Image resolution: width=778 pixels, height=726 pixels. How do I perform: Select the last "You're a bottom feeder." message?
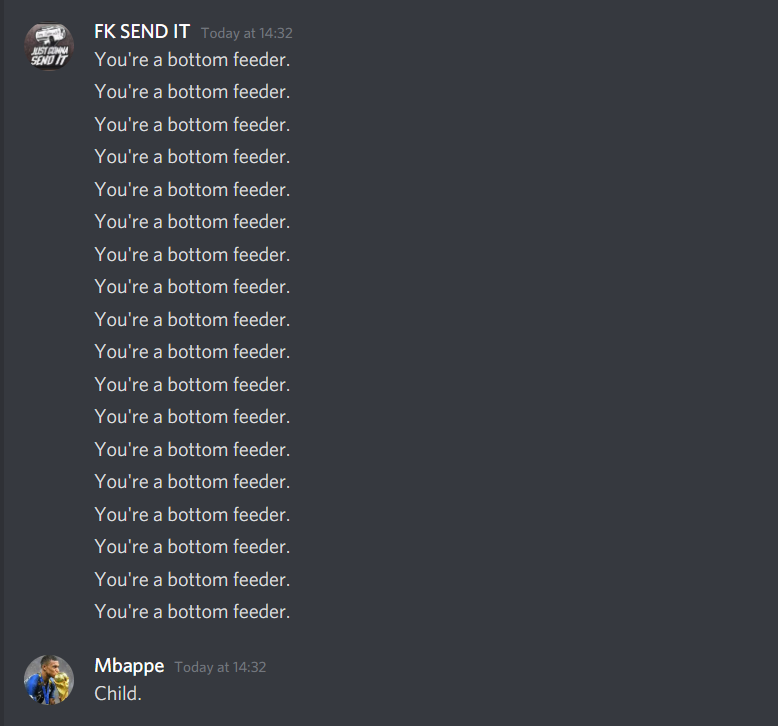coord(193,612)
